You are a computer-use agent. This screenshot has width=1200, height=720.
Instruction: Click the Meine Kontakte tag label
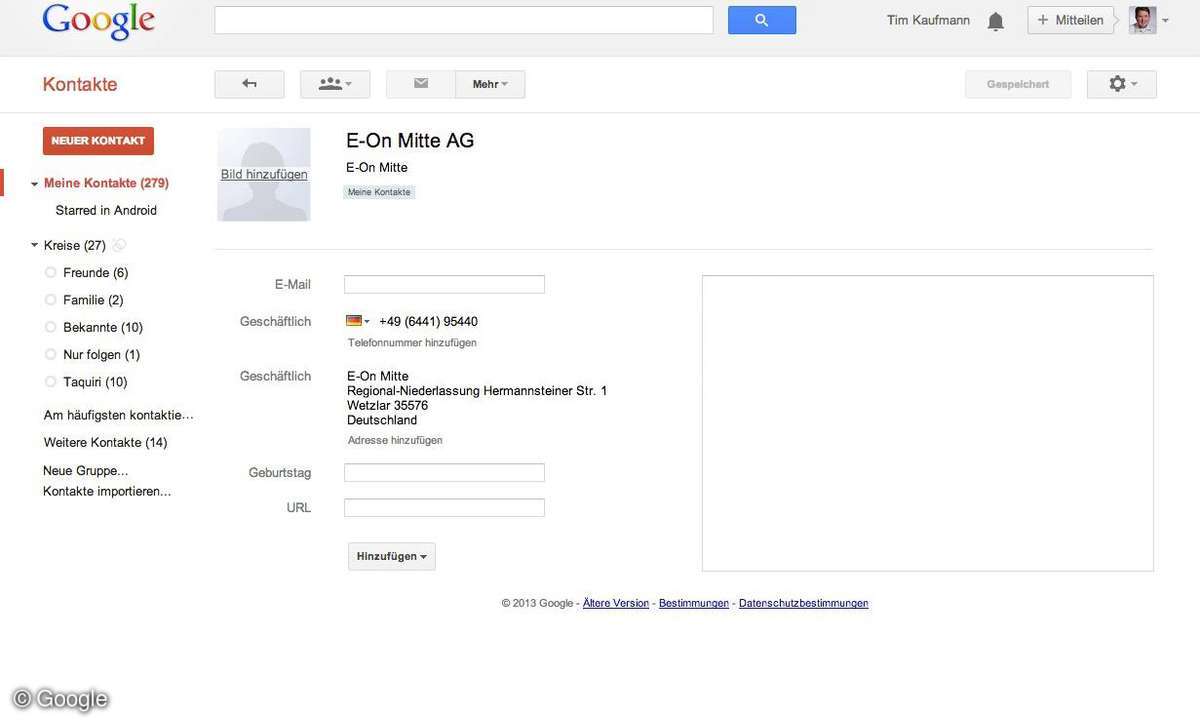tap(379, 192)
